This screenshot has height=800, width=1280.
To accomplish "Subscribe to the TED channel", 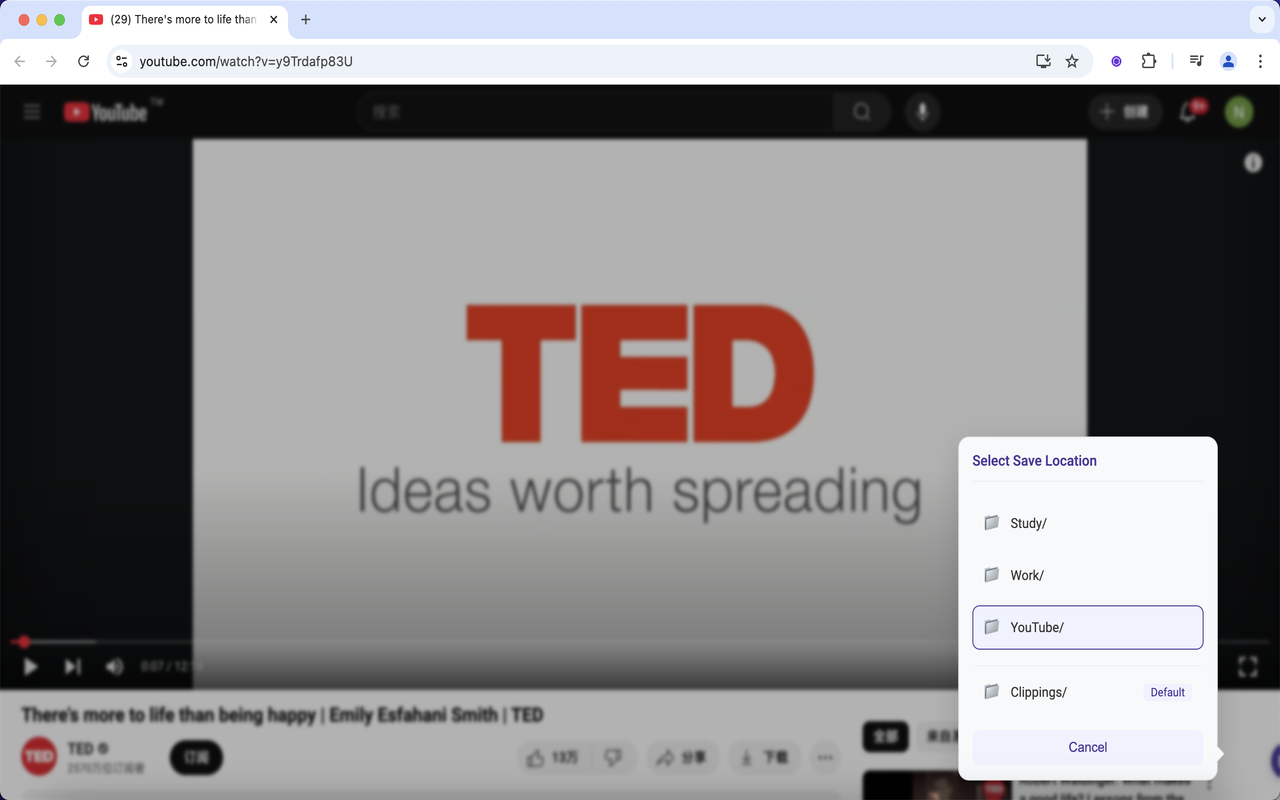I will [x=196, y=758].
